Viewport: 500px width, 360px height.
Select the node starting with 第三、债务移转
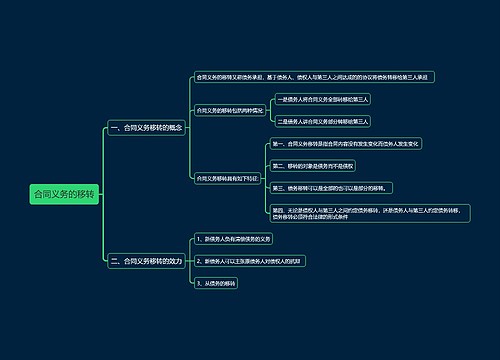point(331,188)
